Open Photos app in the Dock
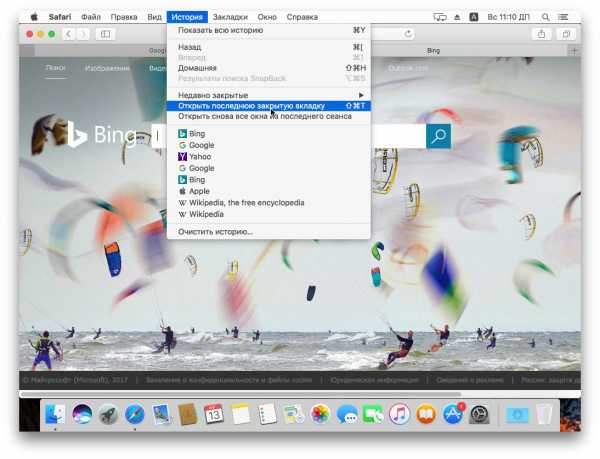The height and width of the screenshot is (459, 600). pyautogui.click(x=320, y=414)
